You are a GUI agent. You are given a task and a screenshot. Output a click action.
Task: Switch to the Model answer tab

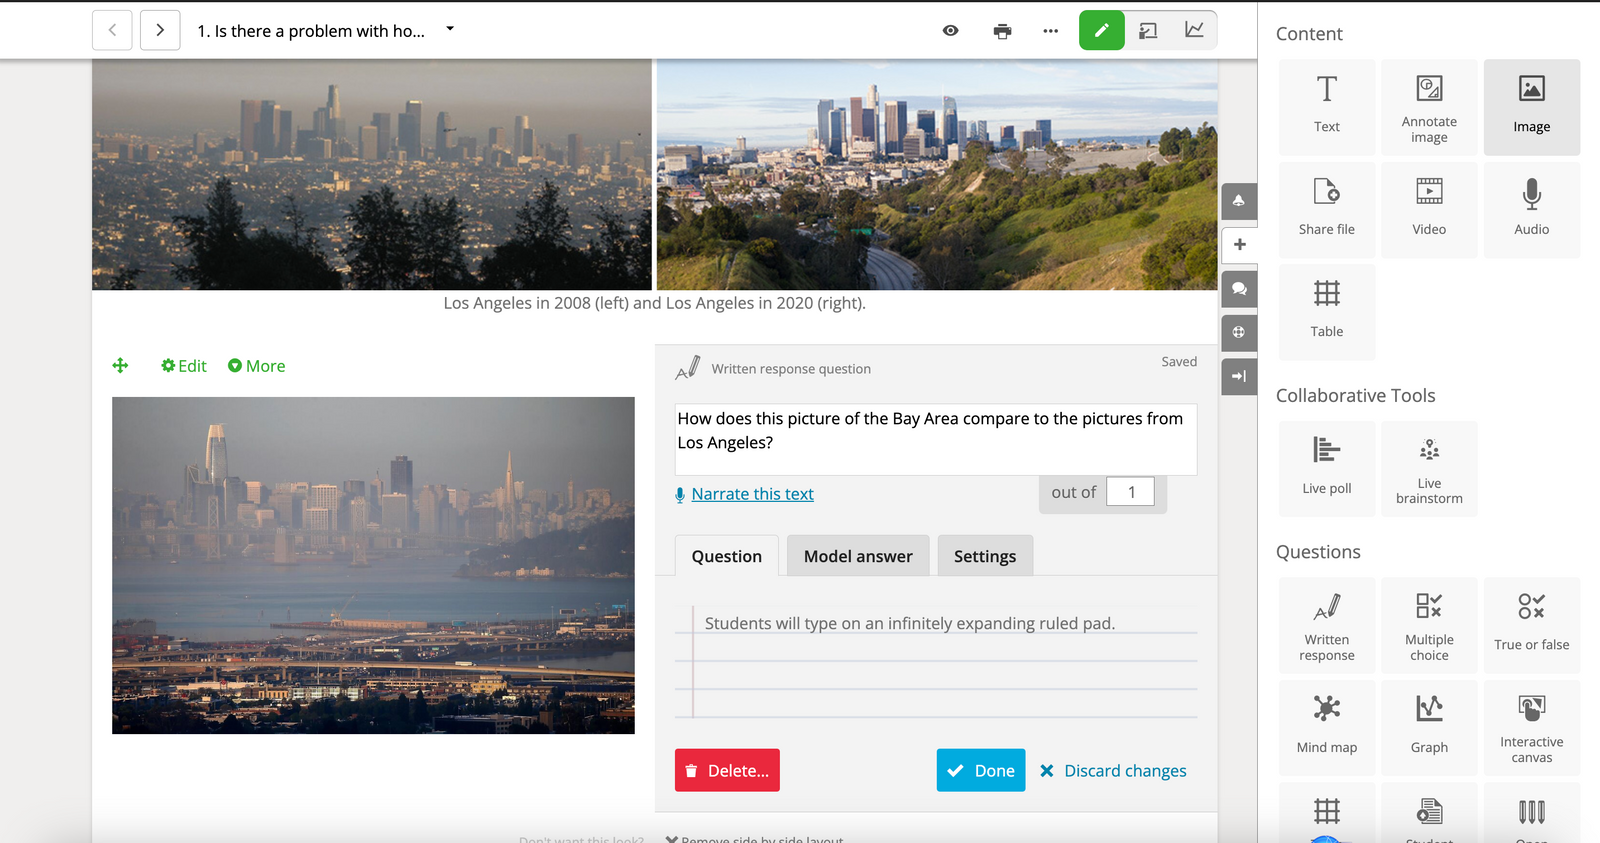coord(857,556)
